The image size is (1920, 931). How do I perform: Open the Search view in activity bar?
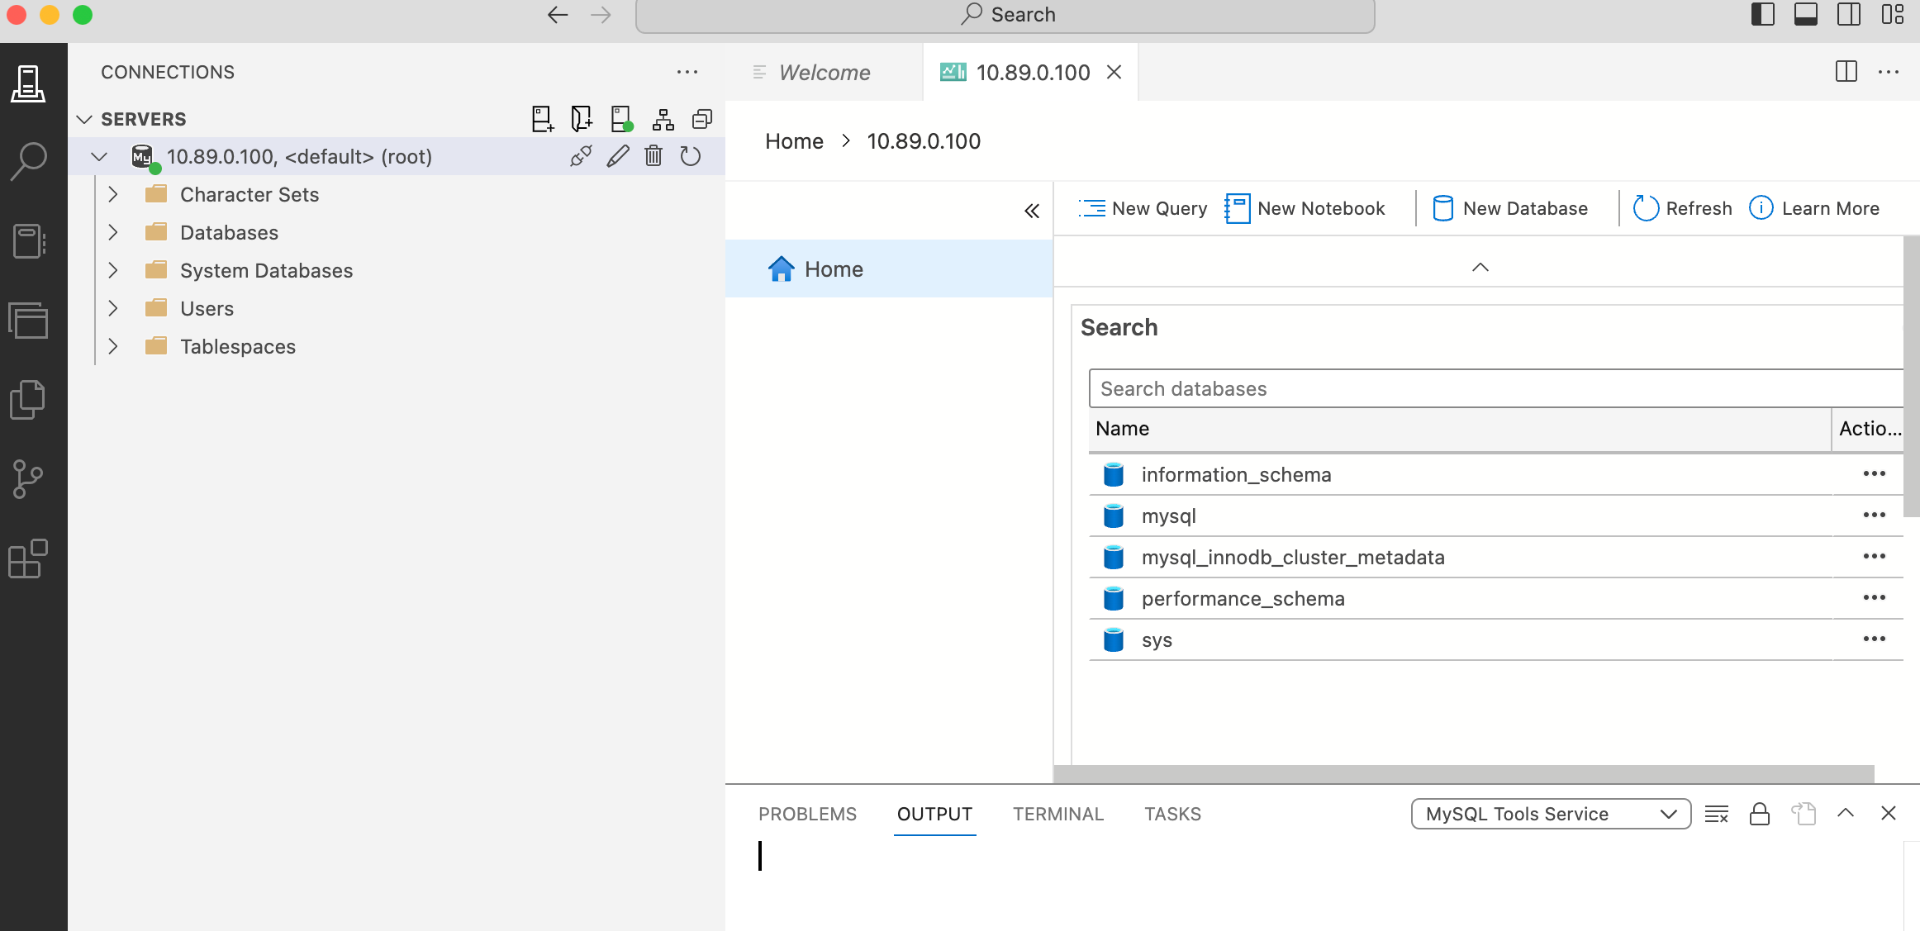tap(28, 161)
